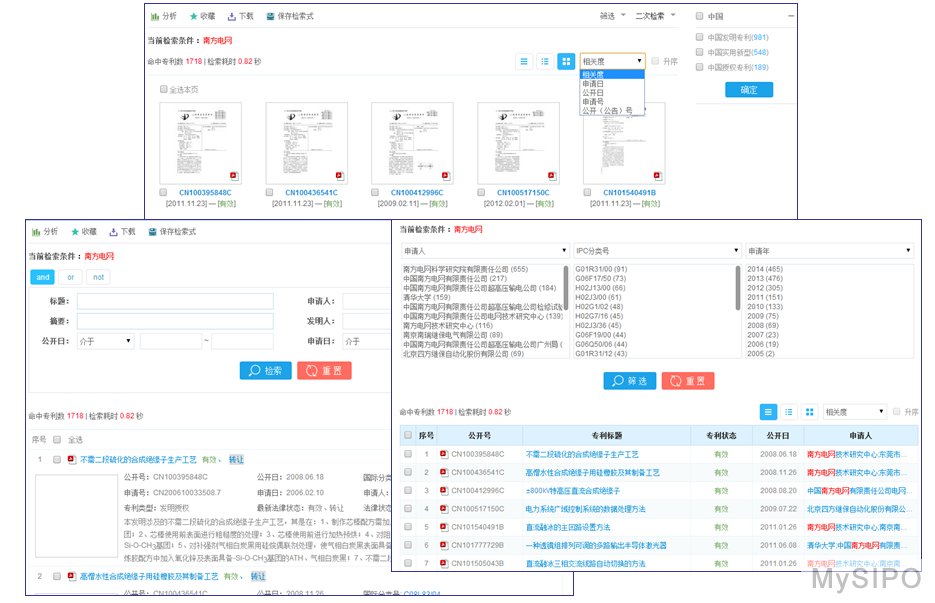Switch to detailed list view in top window
The height and width of the screenshot is (603, 935).
524,61
